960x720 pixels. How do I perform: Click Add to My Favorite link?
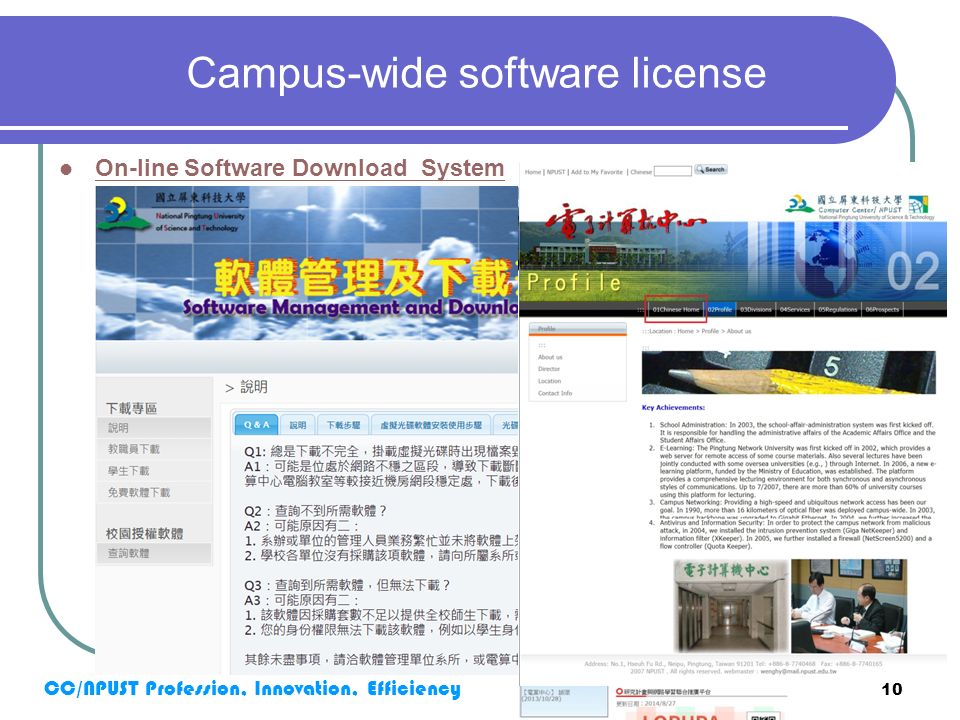coord(597,172)
